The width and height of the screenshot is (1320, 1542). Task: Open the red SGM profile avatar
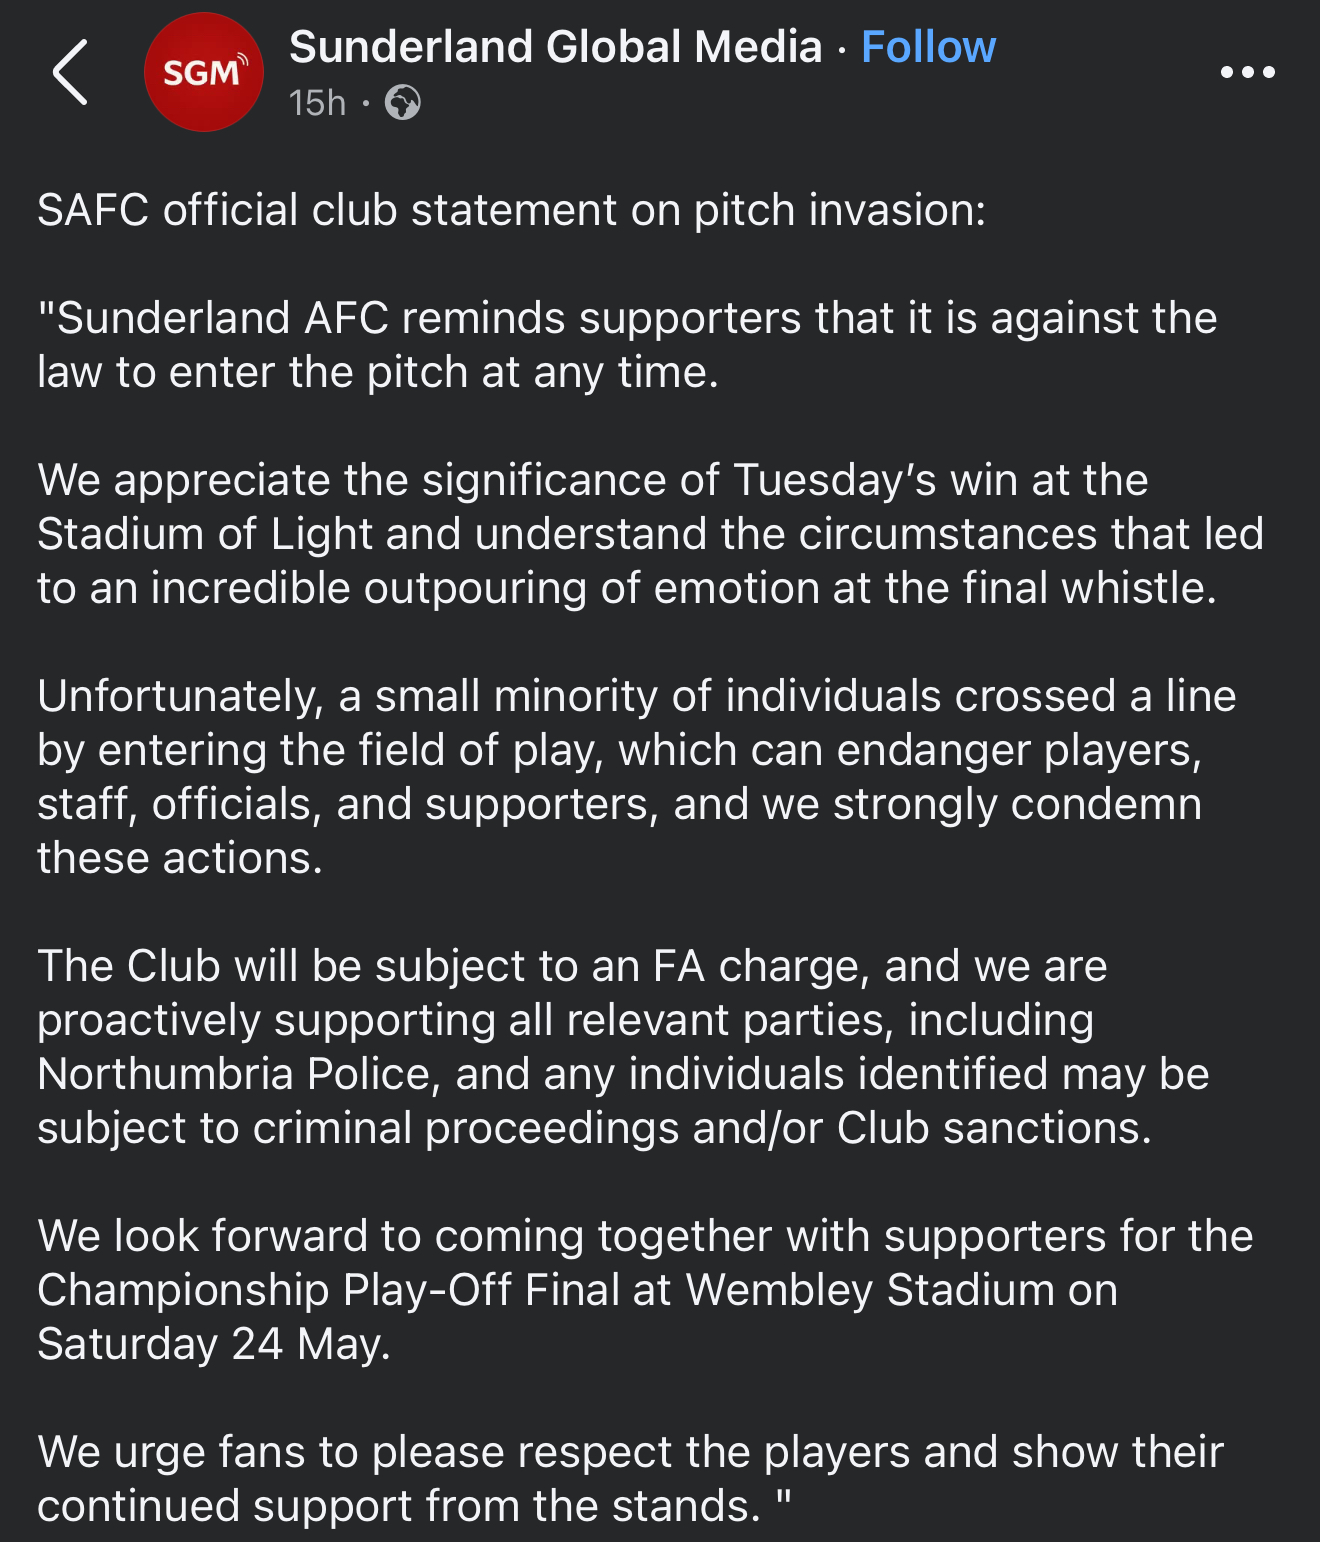(204, 72)
